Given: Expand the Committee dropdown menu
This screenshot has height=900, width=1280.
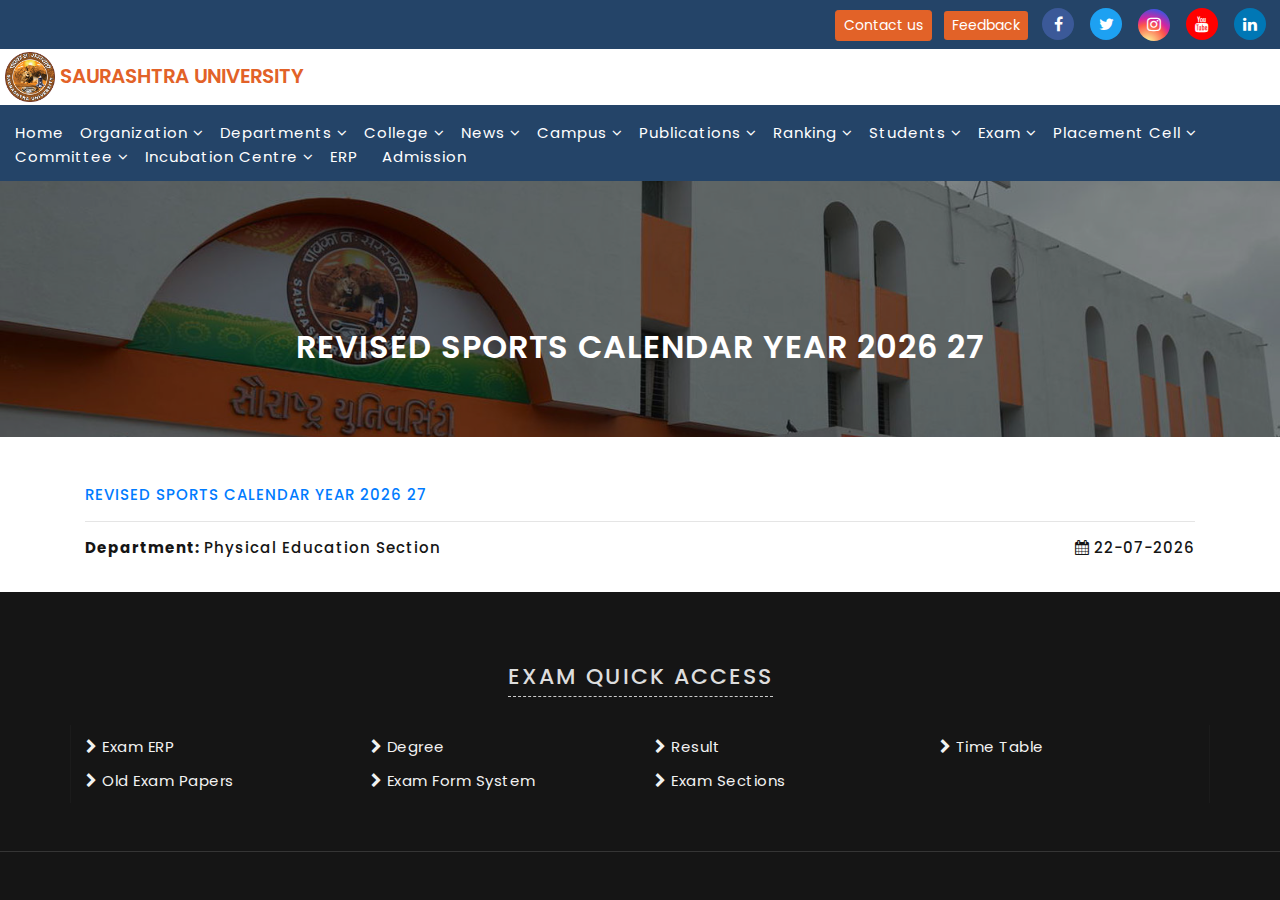Looking at the screenshot, I should point(71,157).
